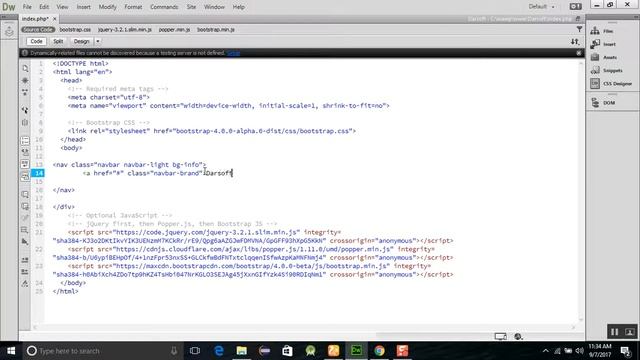Open the Edit menu
This screenshot has width=640, height=360.
(44, 7)
